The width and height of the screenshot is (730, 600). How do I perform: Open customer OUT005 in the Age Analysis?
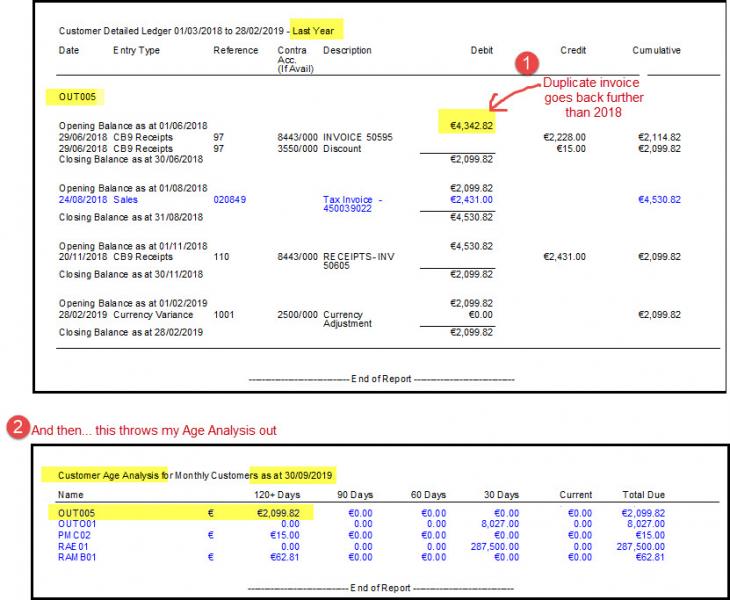(x=78, y=512)
